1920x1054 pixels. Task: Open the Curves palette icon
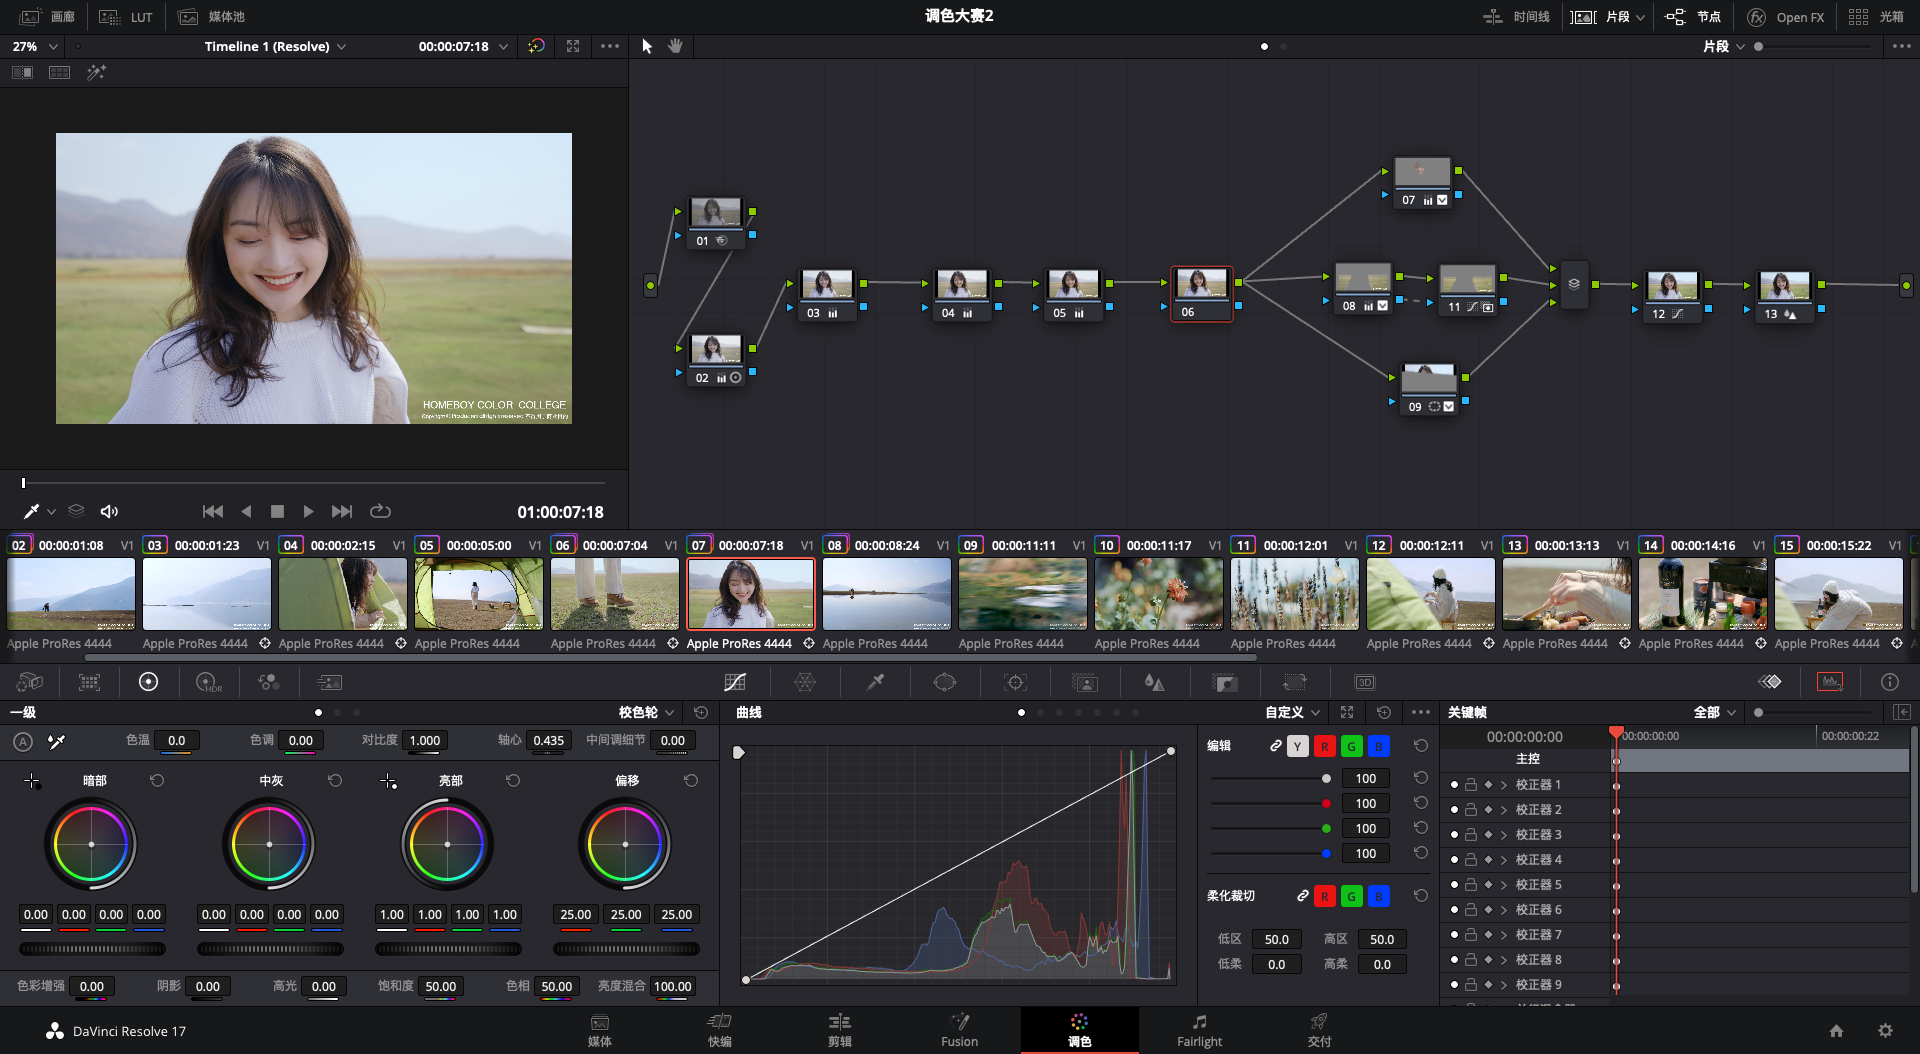coord(735,682)
